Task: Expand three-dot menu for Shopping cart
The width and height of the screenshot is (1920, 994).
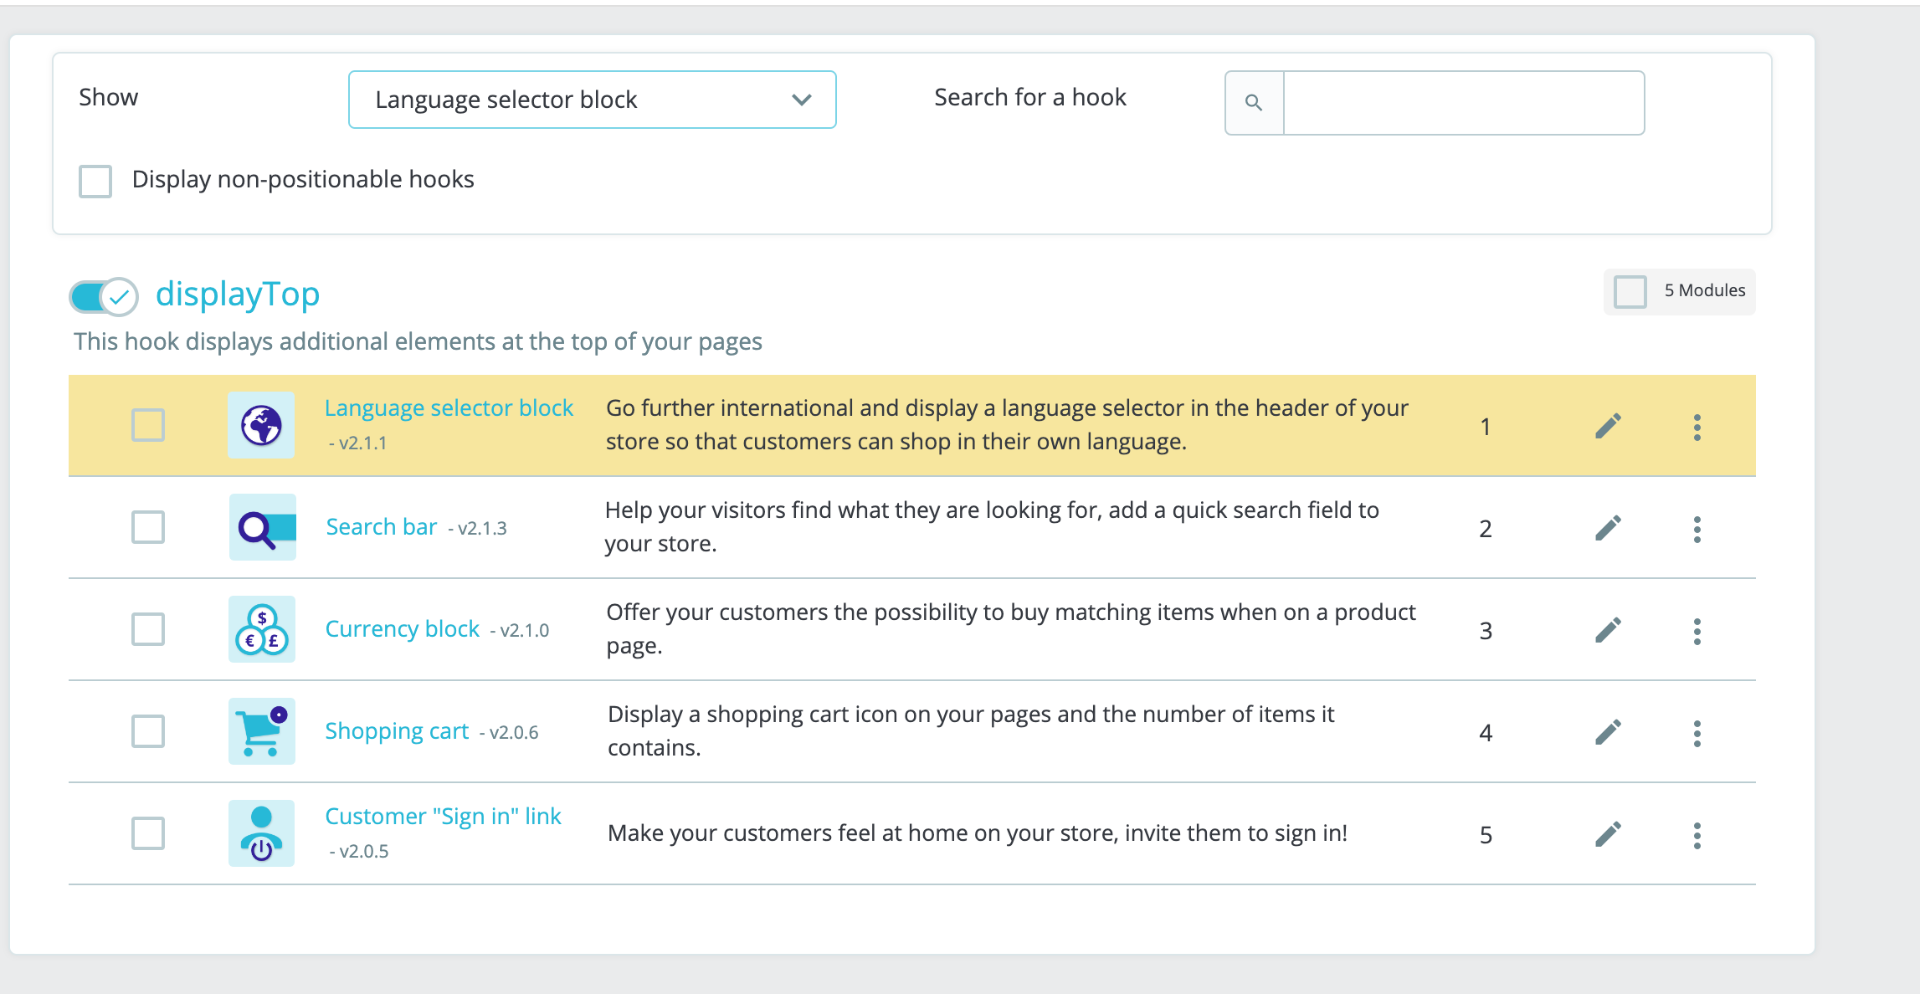Action: (1697, 733)
